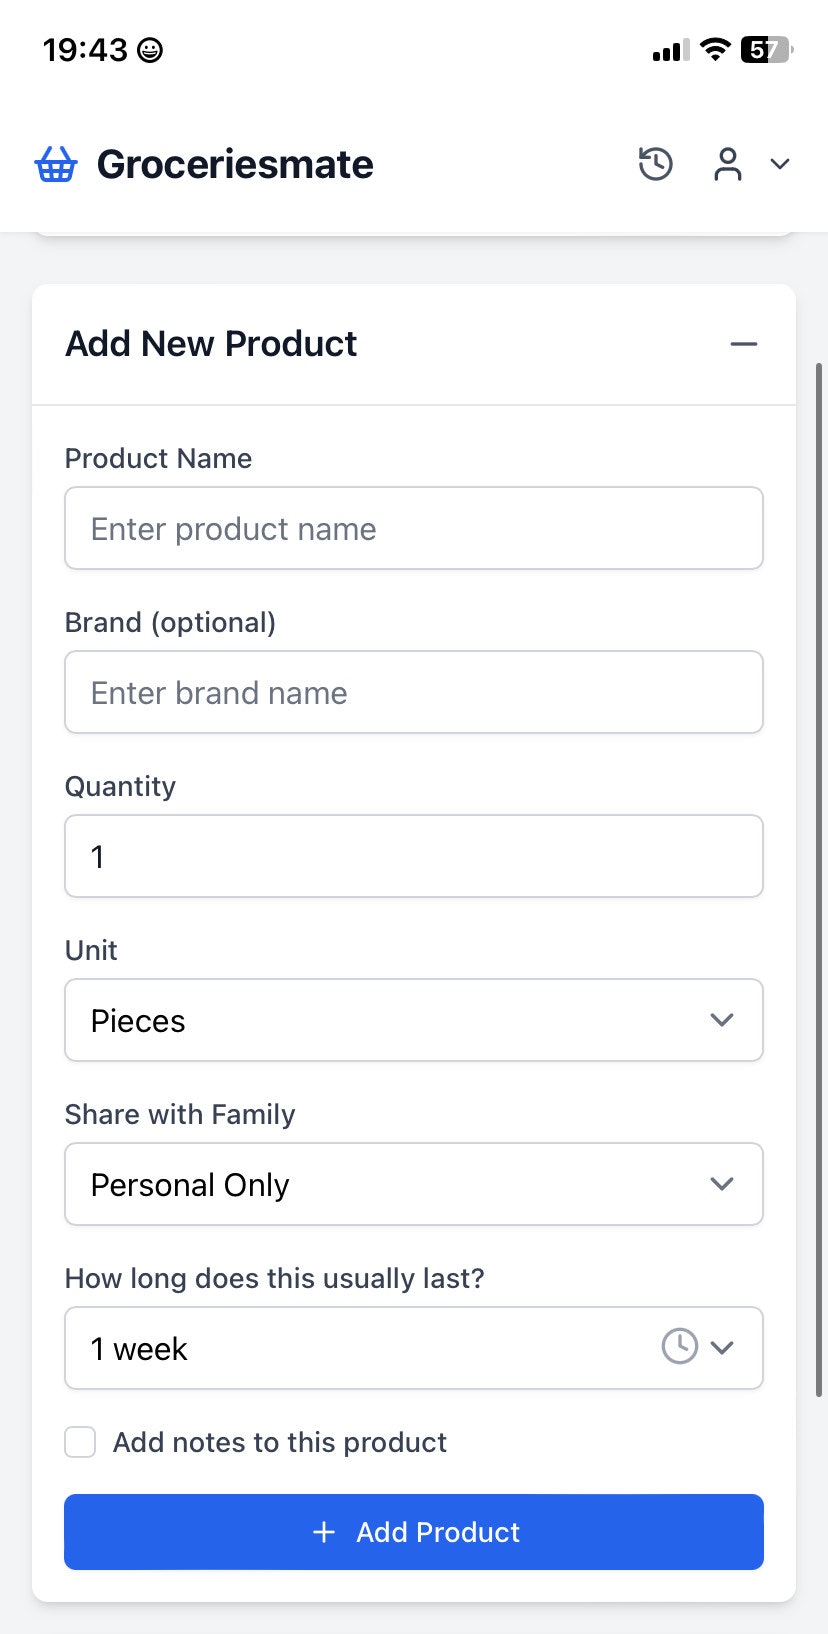The image size is (828, 1634).
Task: Focus the Brand name input field
Action: (x=414, y=692)
